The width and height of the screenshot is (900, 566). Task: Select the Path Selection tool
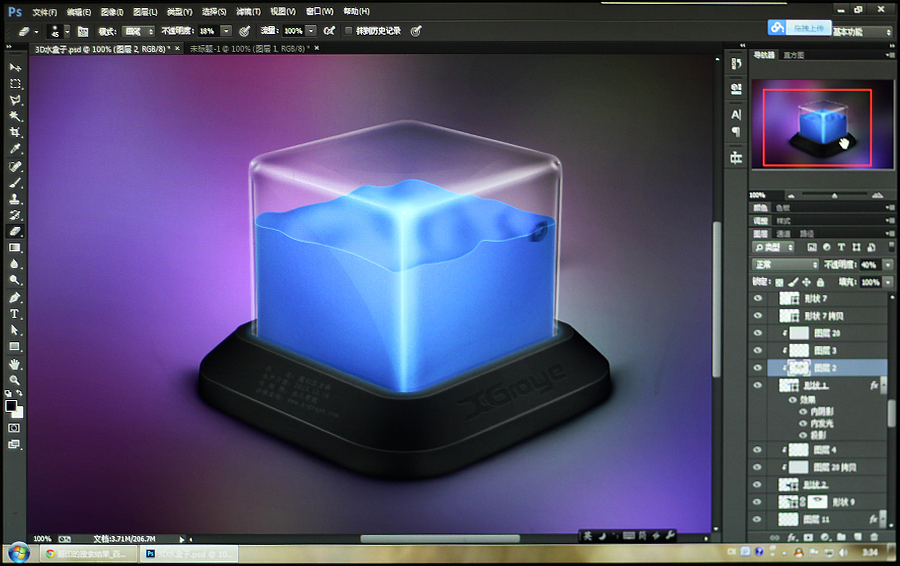click(x=15, y=330)
